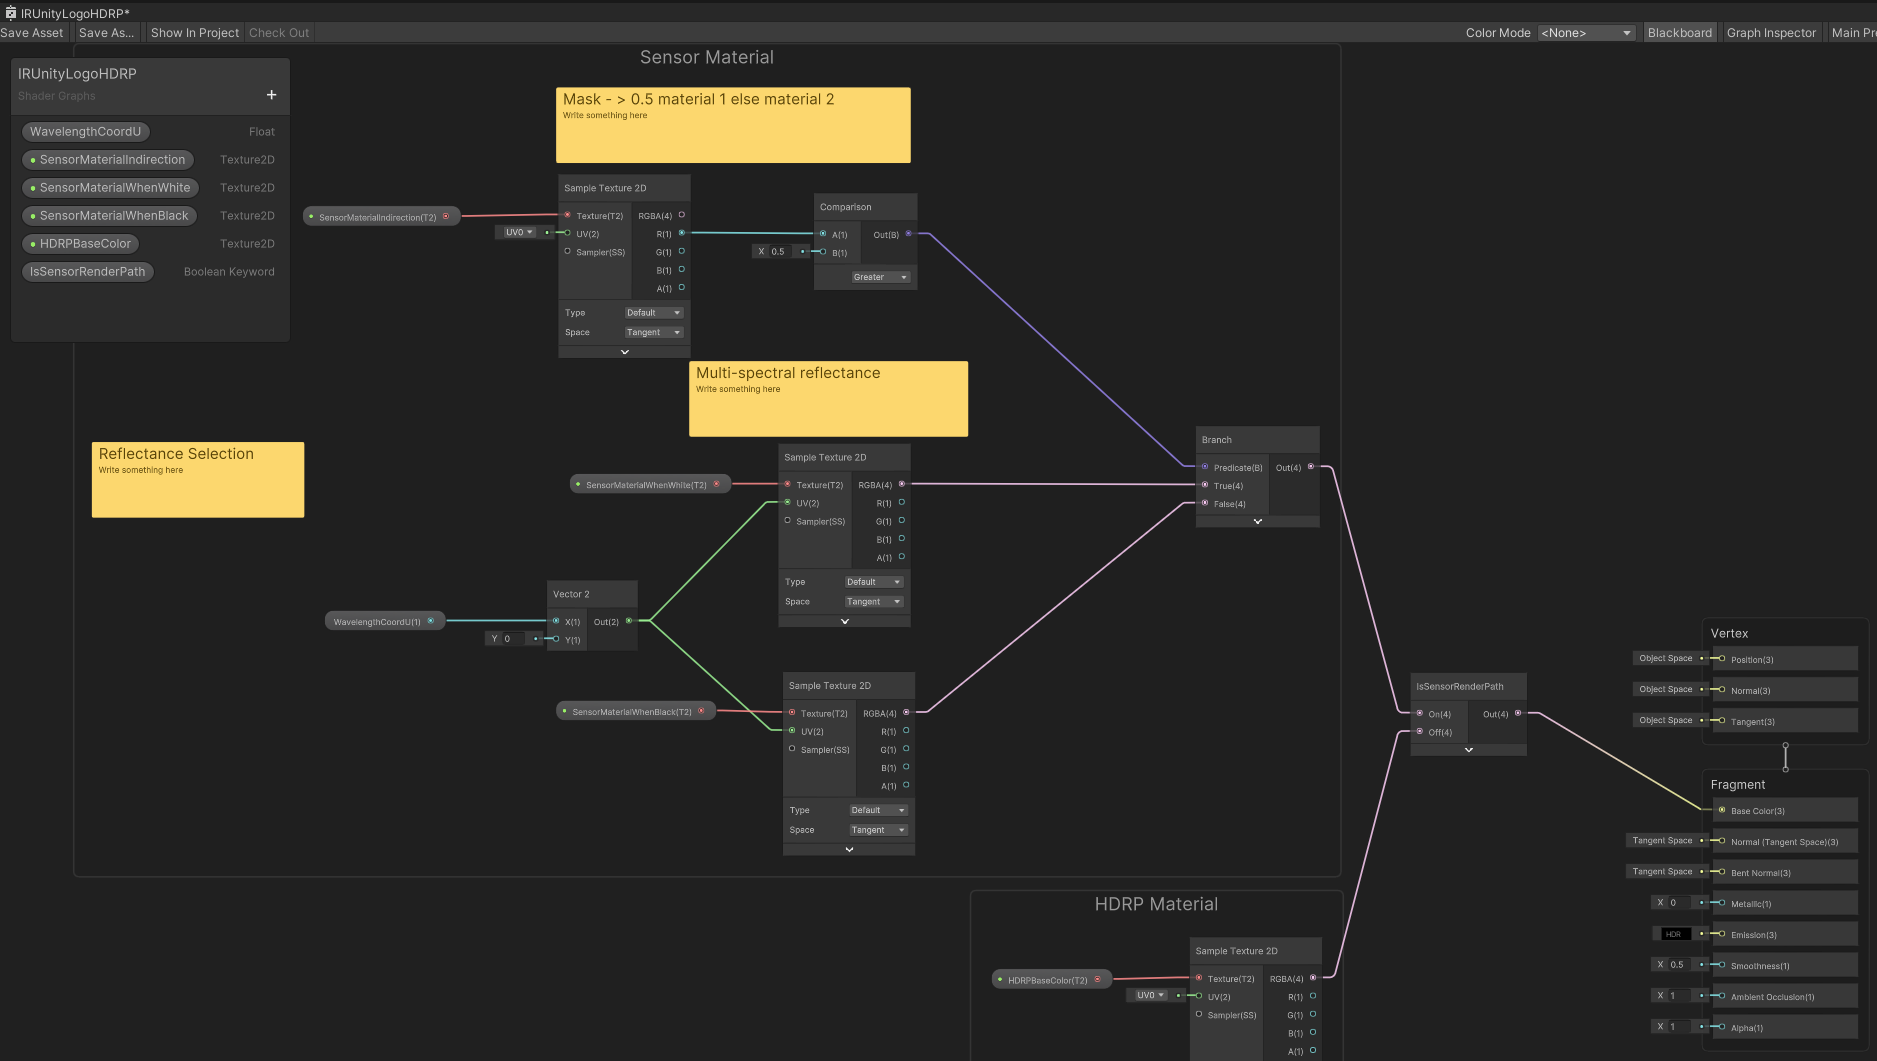Collapse the Branch node using its chevron
Viewport: 1877px width, 1061px height.
[x=1257, y=521]
